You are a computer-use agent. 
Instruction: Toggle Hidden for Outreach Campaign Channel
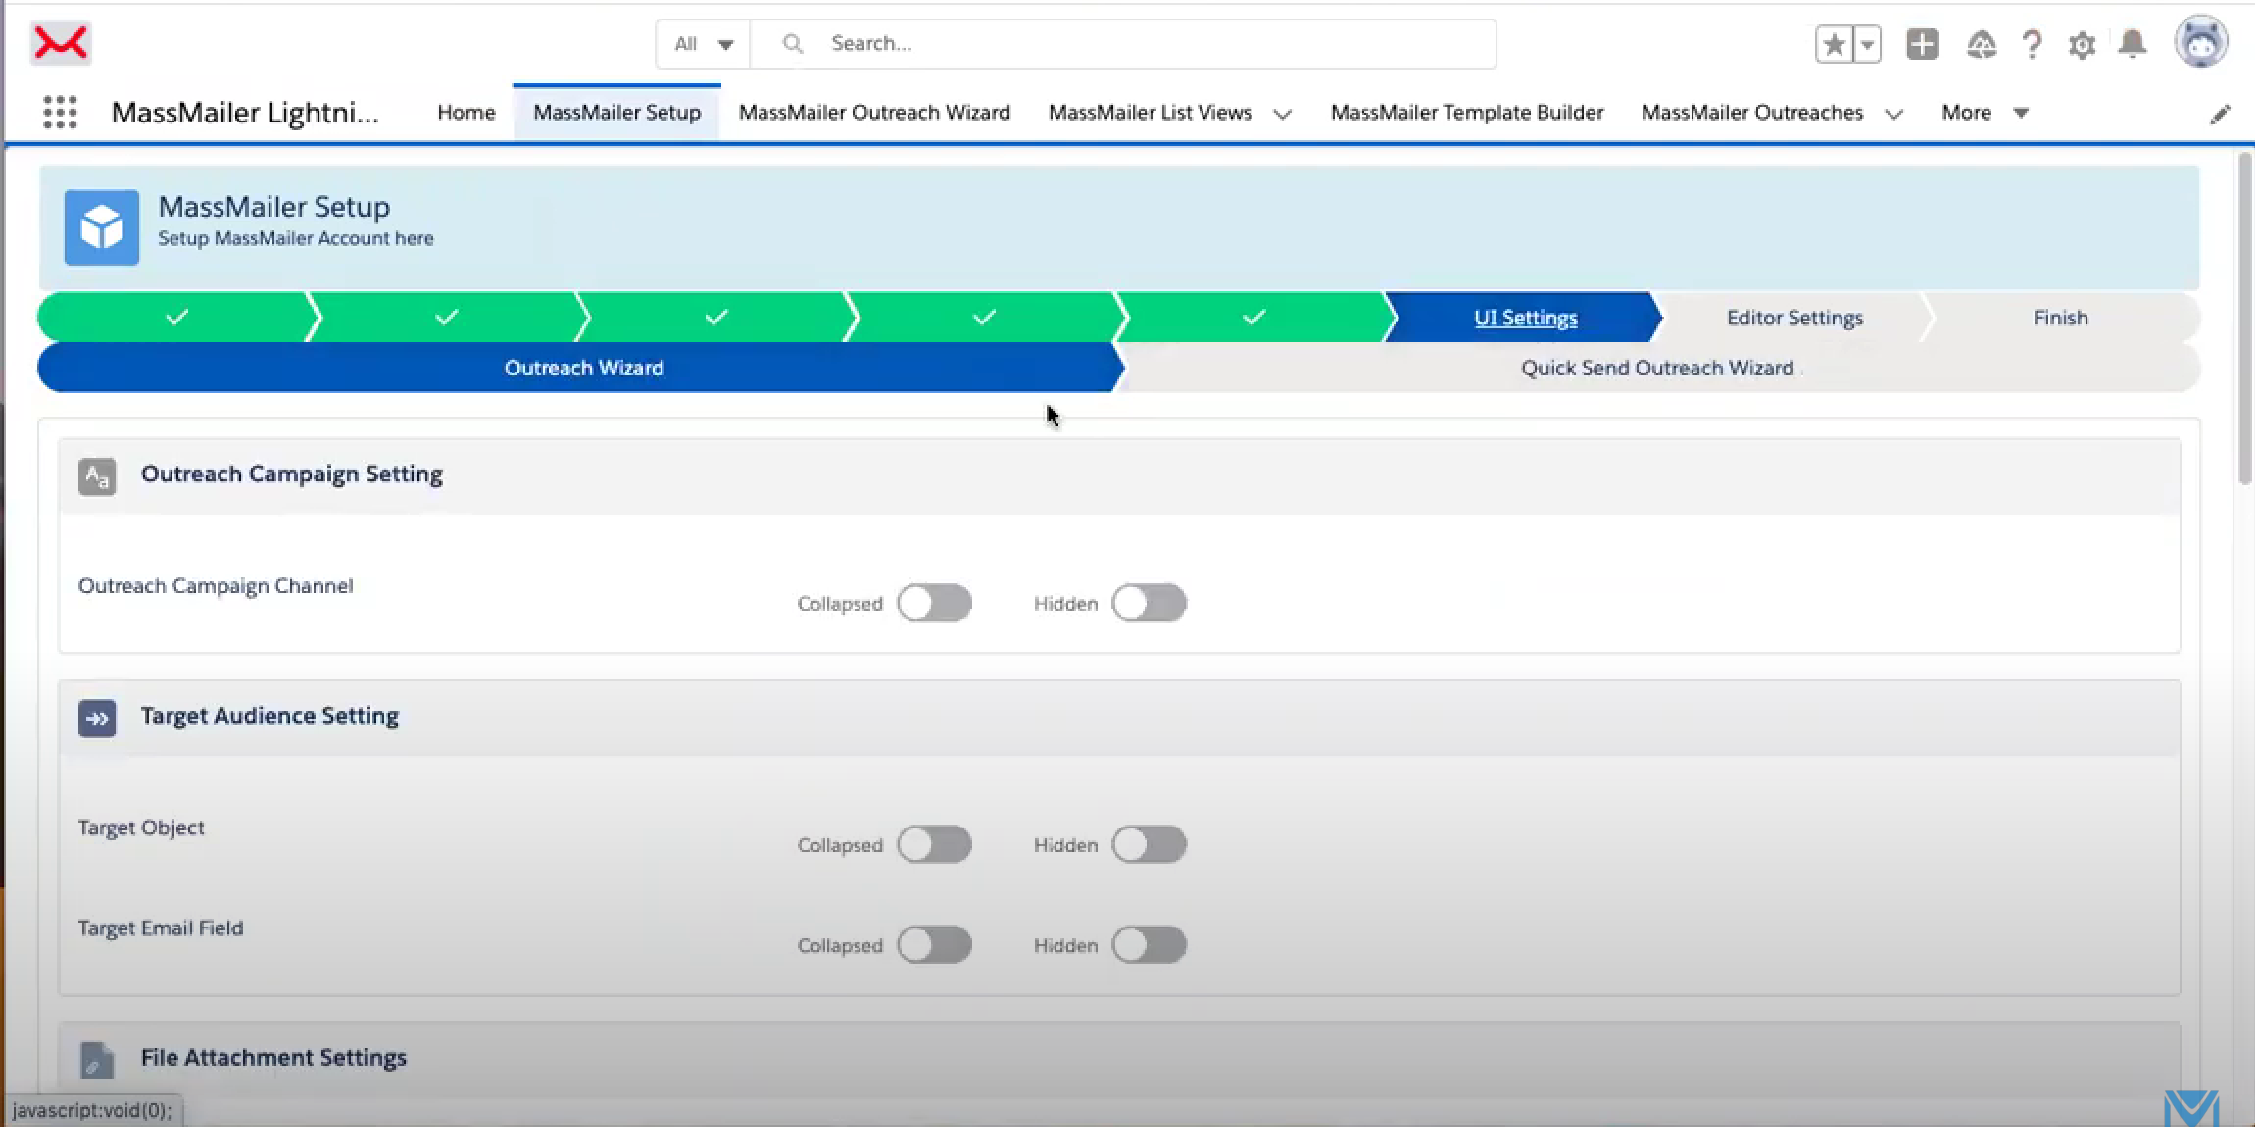pyautogui.click(x=1149, y=603)
